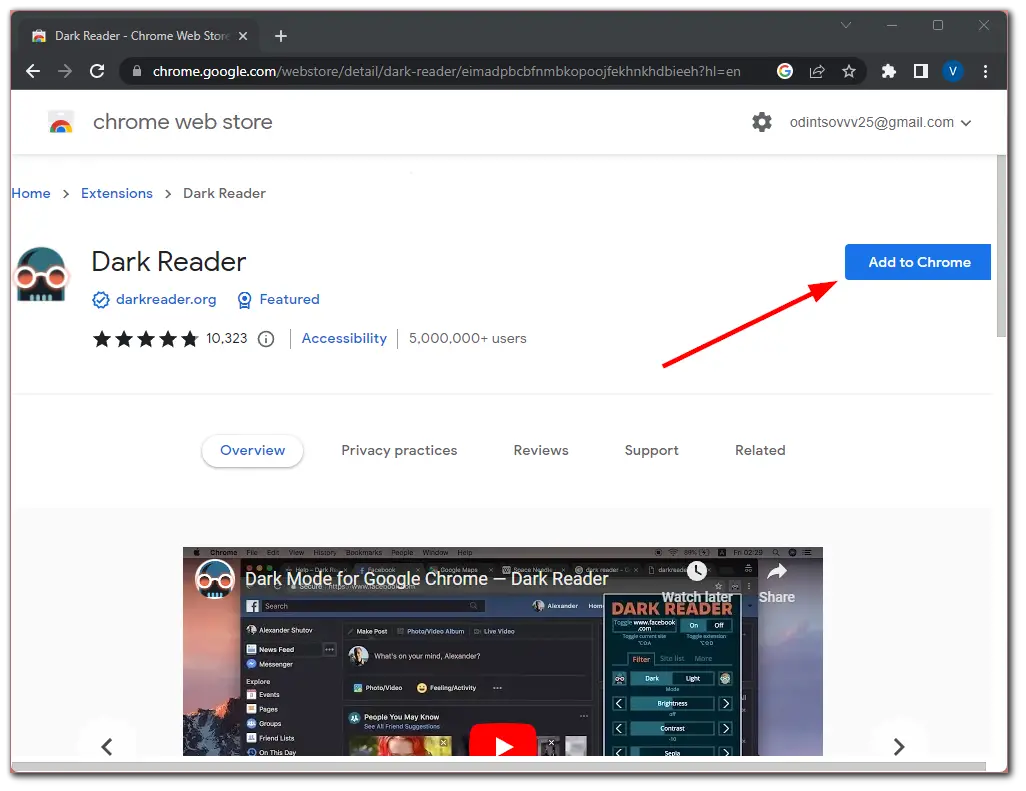This screenshot has width=1026, height=791.
Task: Open the Related tab
Action: point(760,450)
